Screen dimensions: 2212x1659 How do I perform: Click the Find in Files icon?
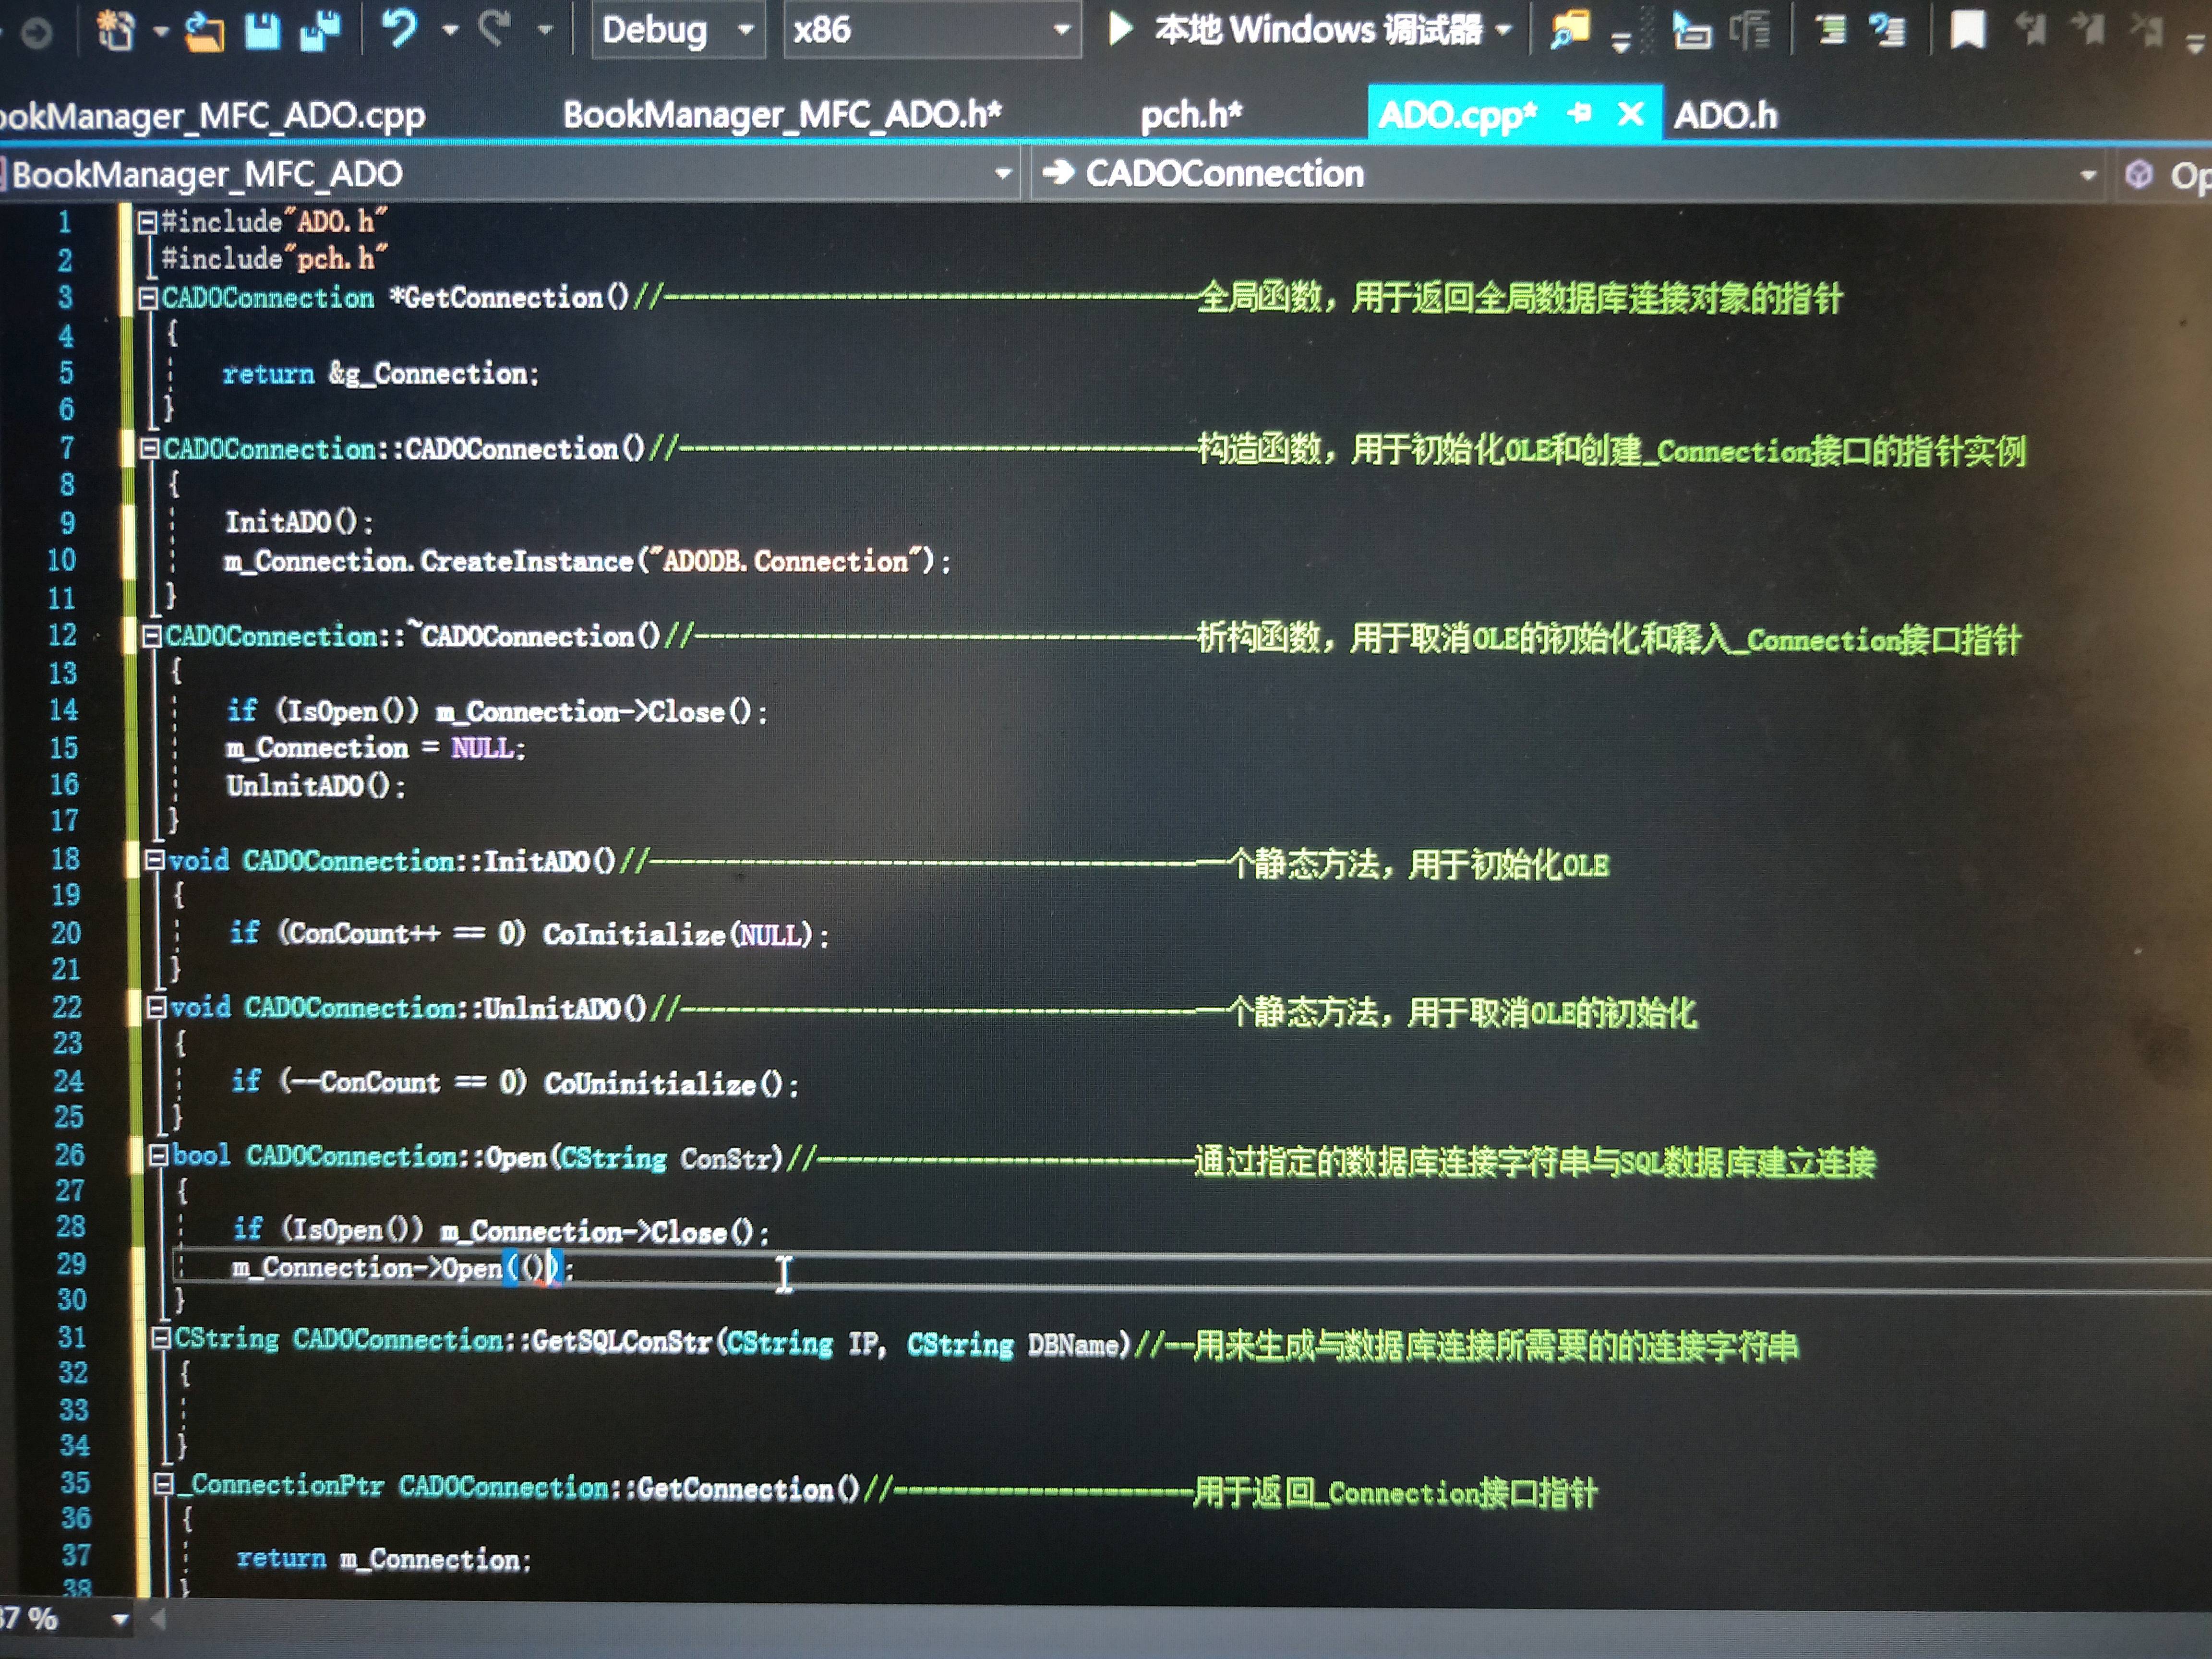1570,30
